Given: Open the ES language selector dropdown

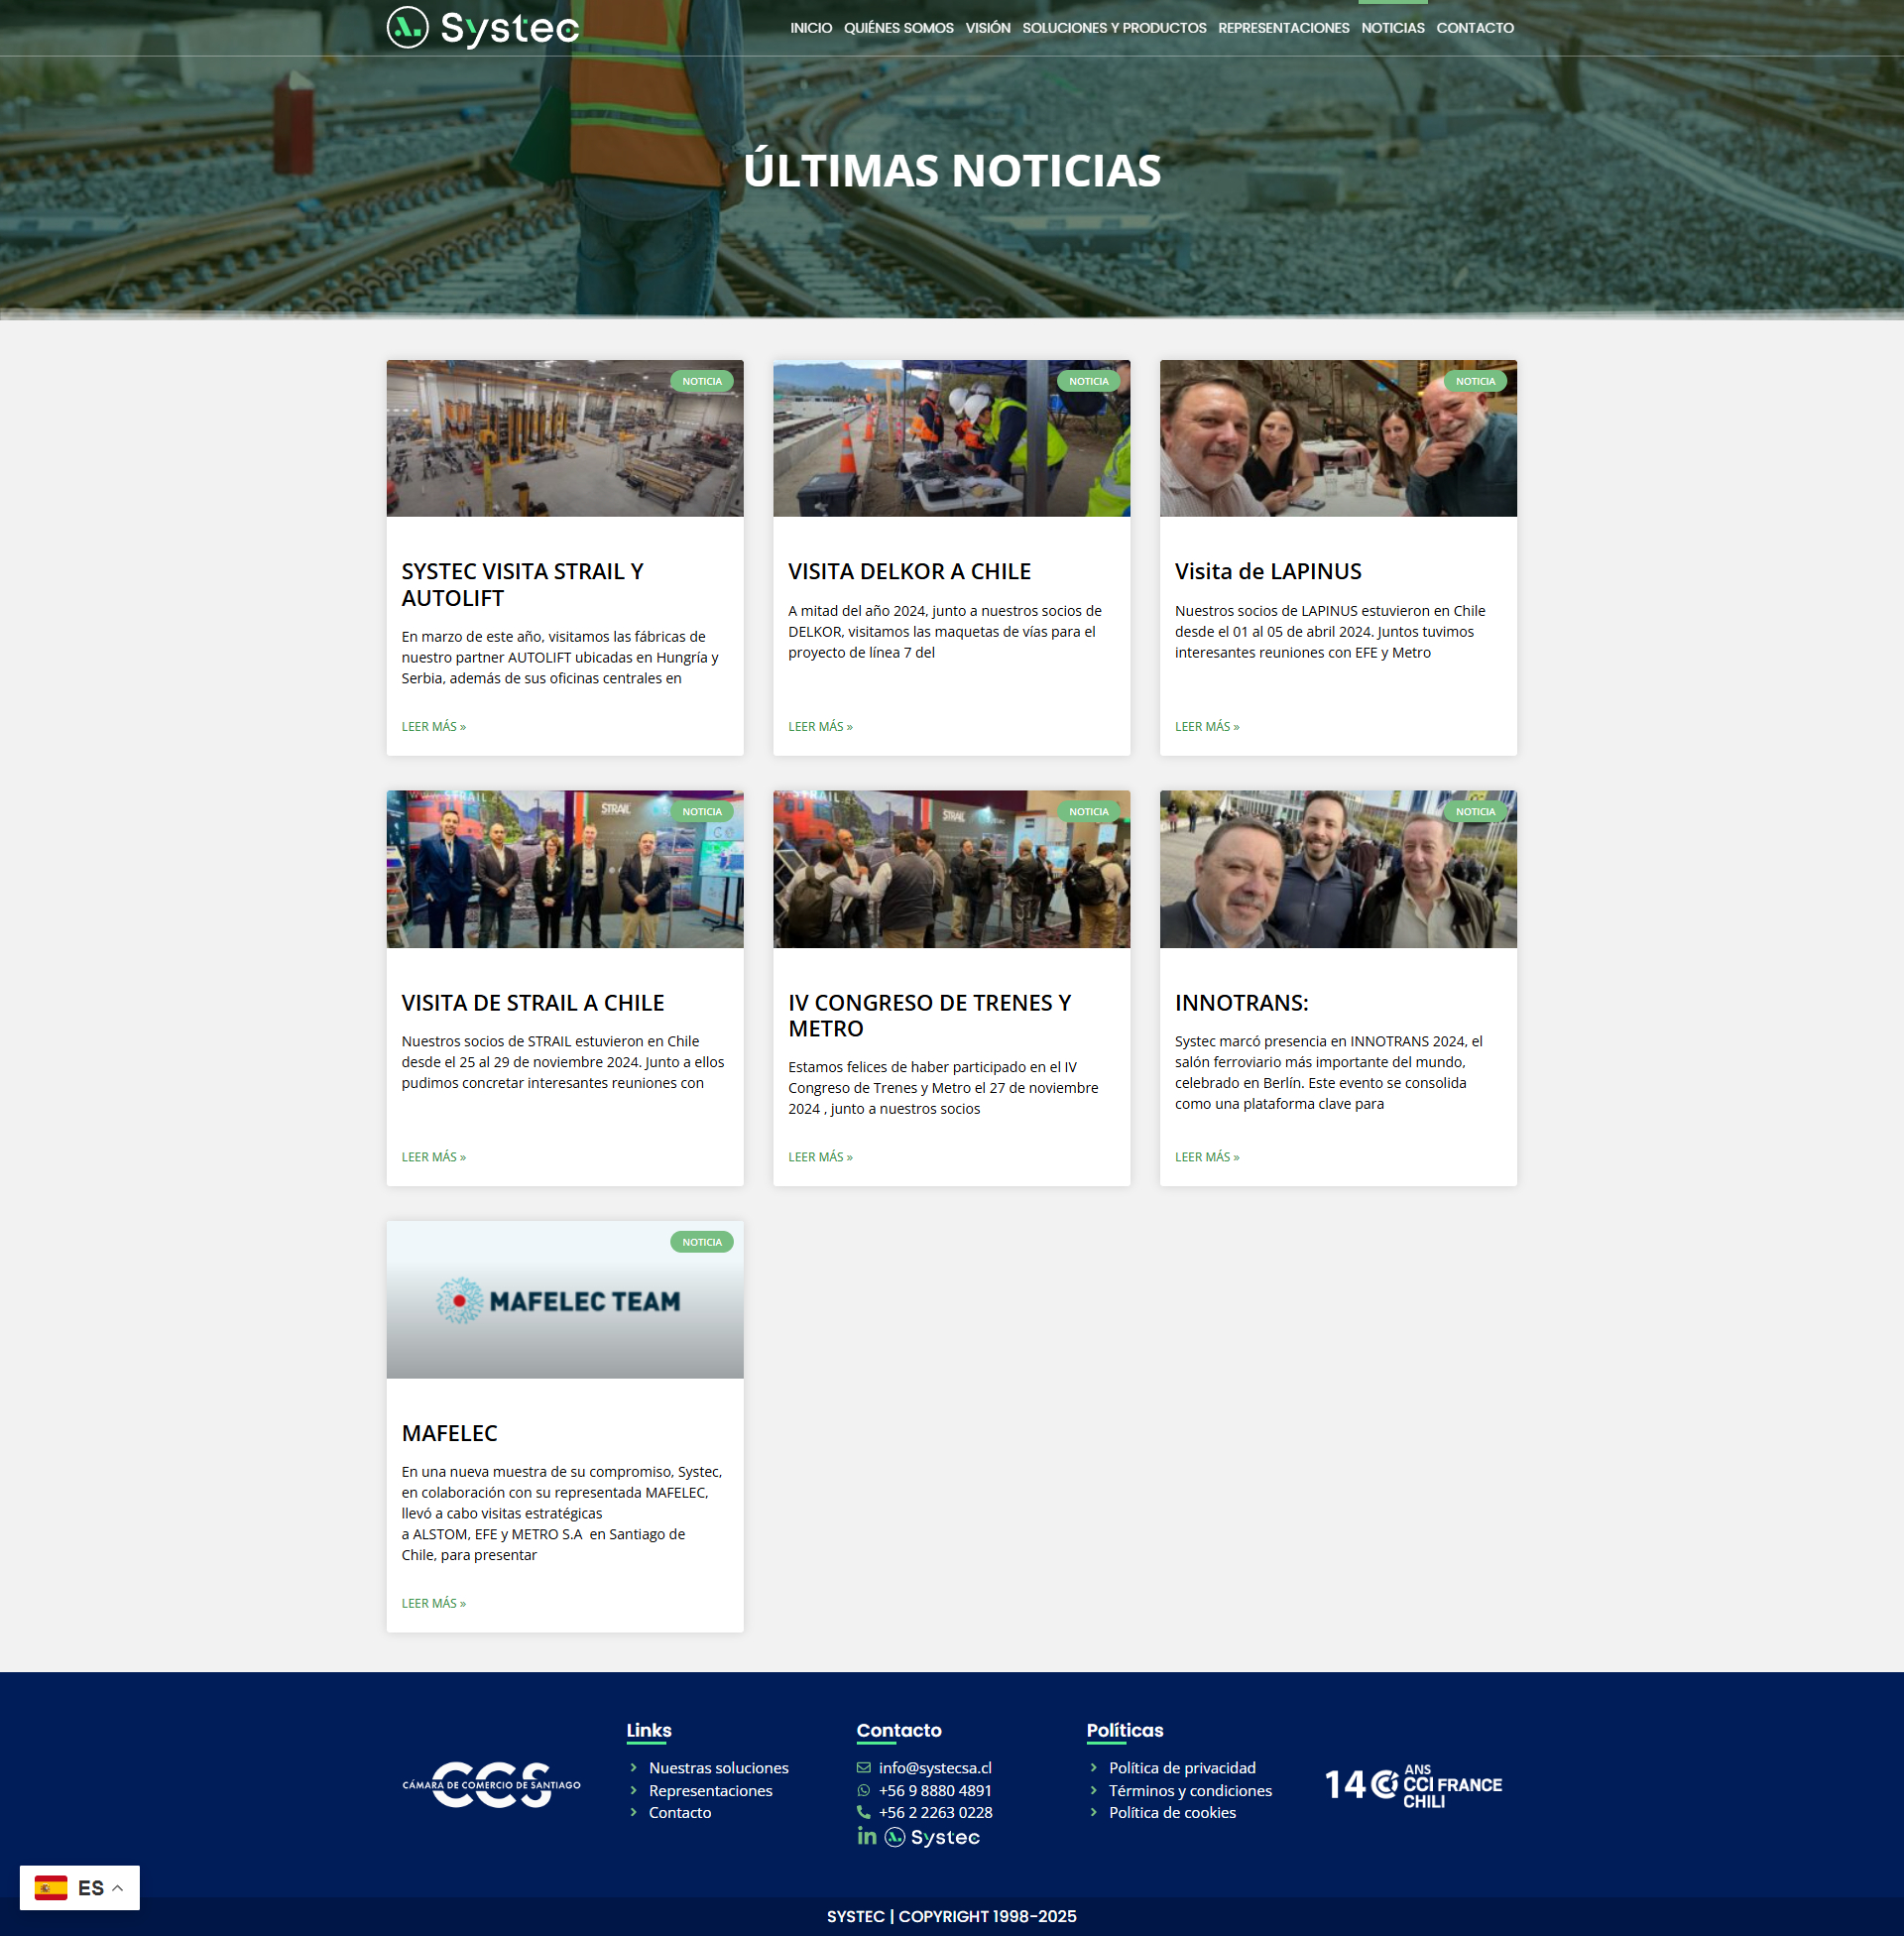Looking at the screenshot, I should (x=80, y=1888).
